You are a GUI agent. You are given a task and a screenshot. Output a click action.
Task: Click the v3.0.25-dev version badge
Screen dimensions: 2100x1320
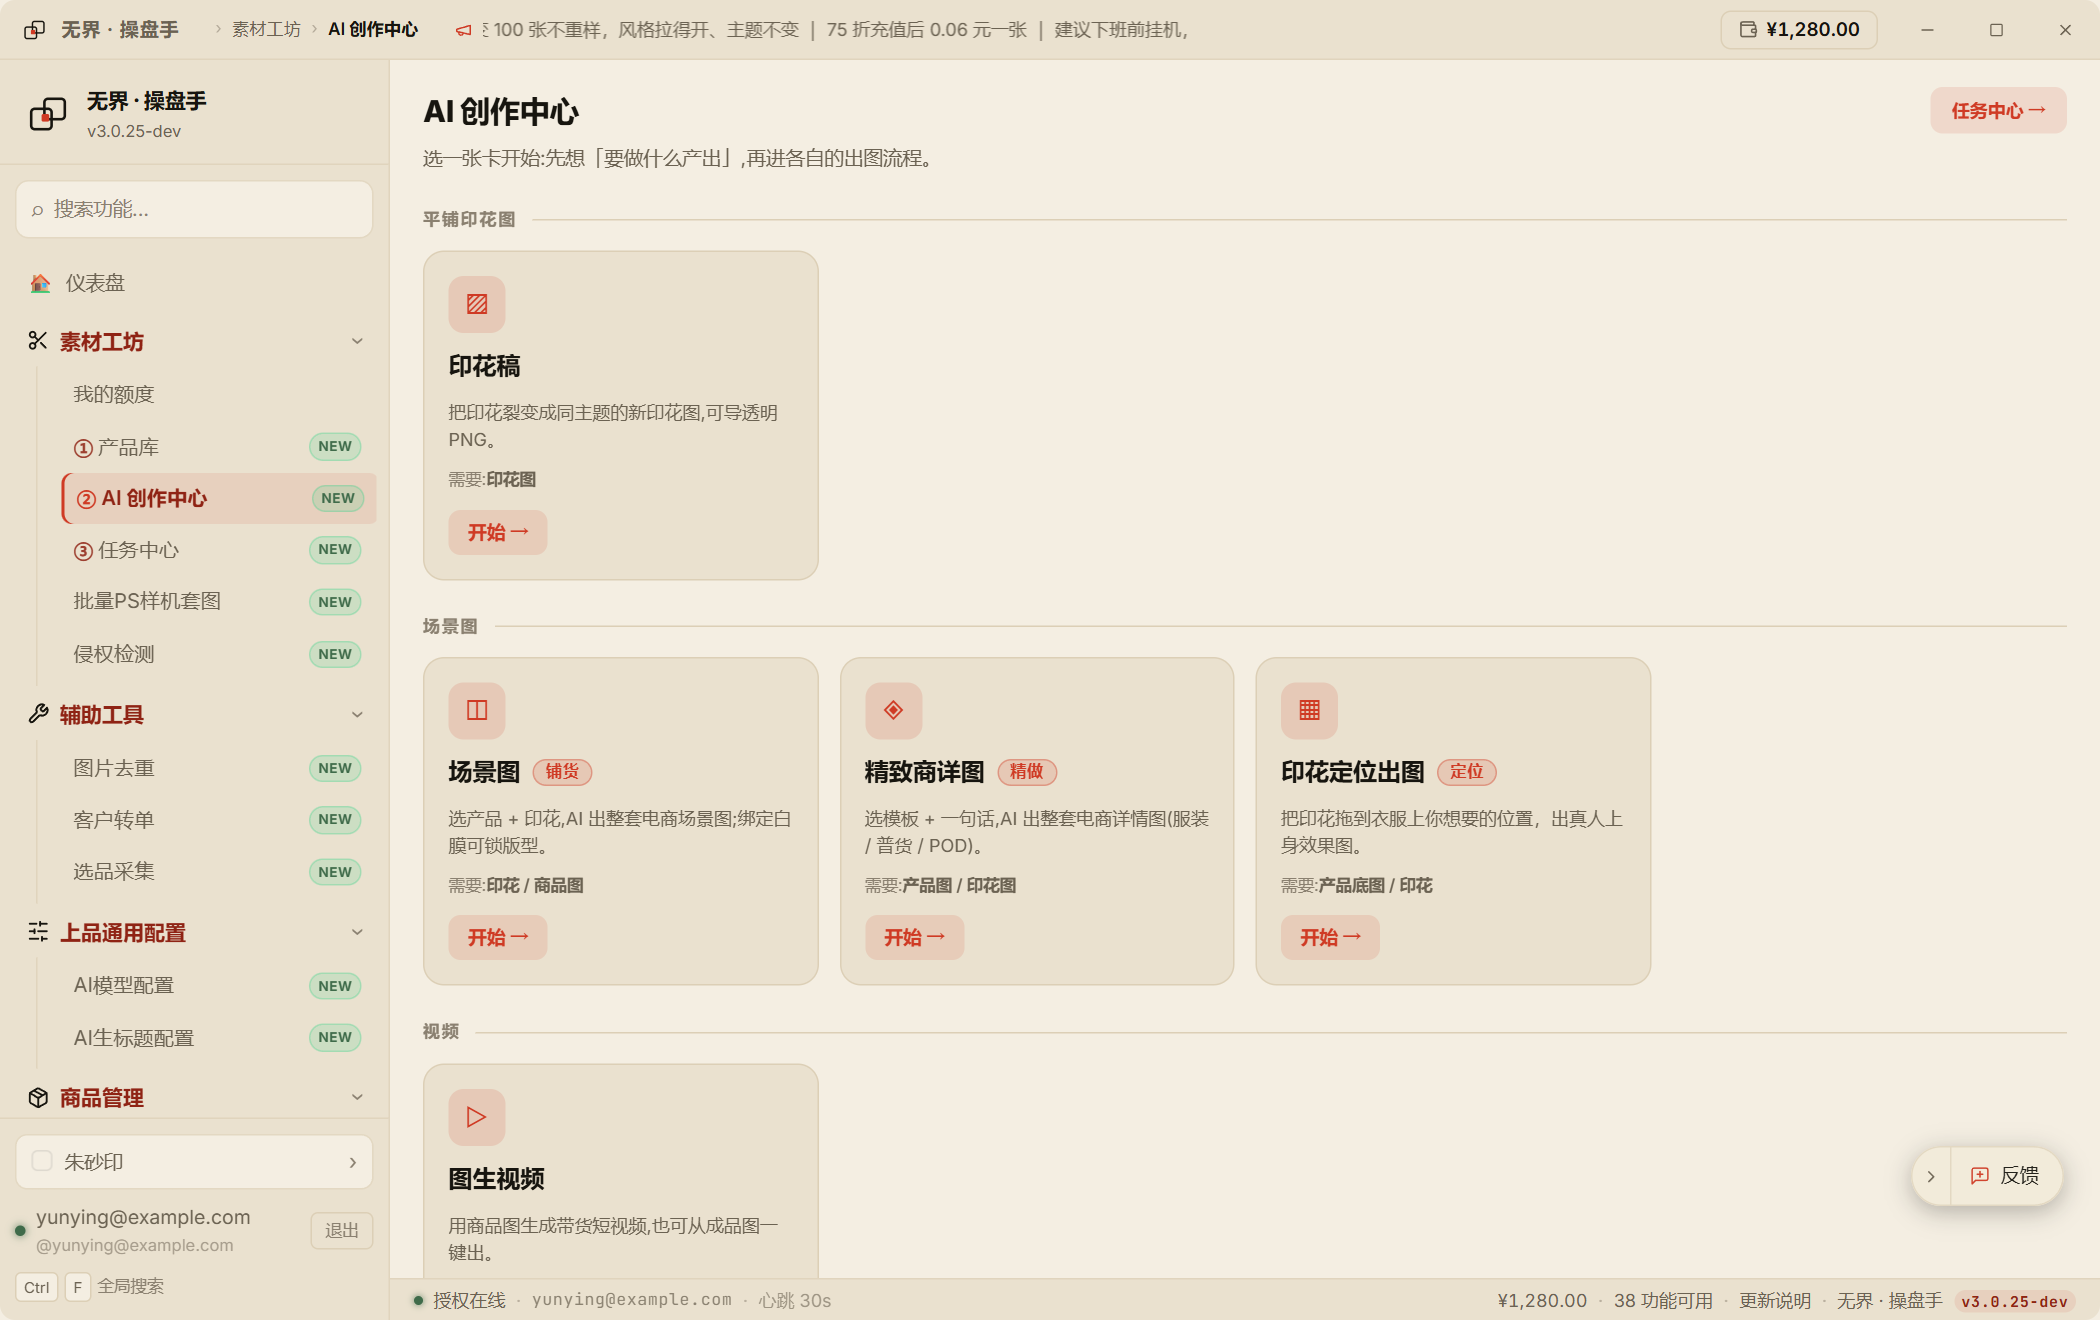2013,1301
